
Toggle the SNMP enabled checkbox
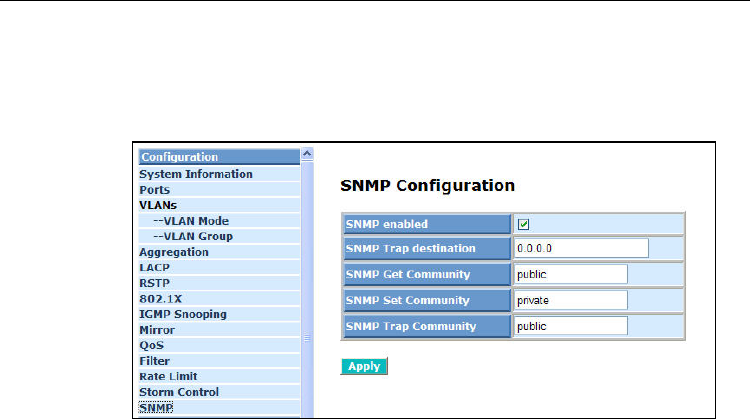(x=522, y=223)
